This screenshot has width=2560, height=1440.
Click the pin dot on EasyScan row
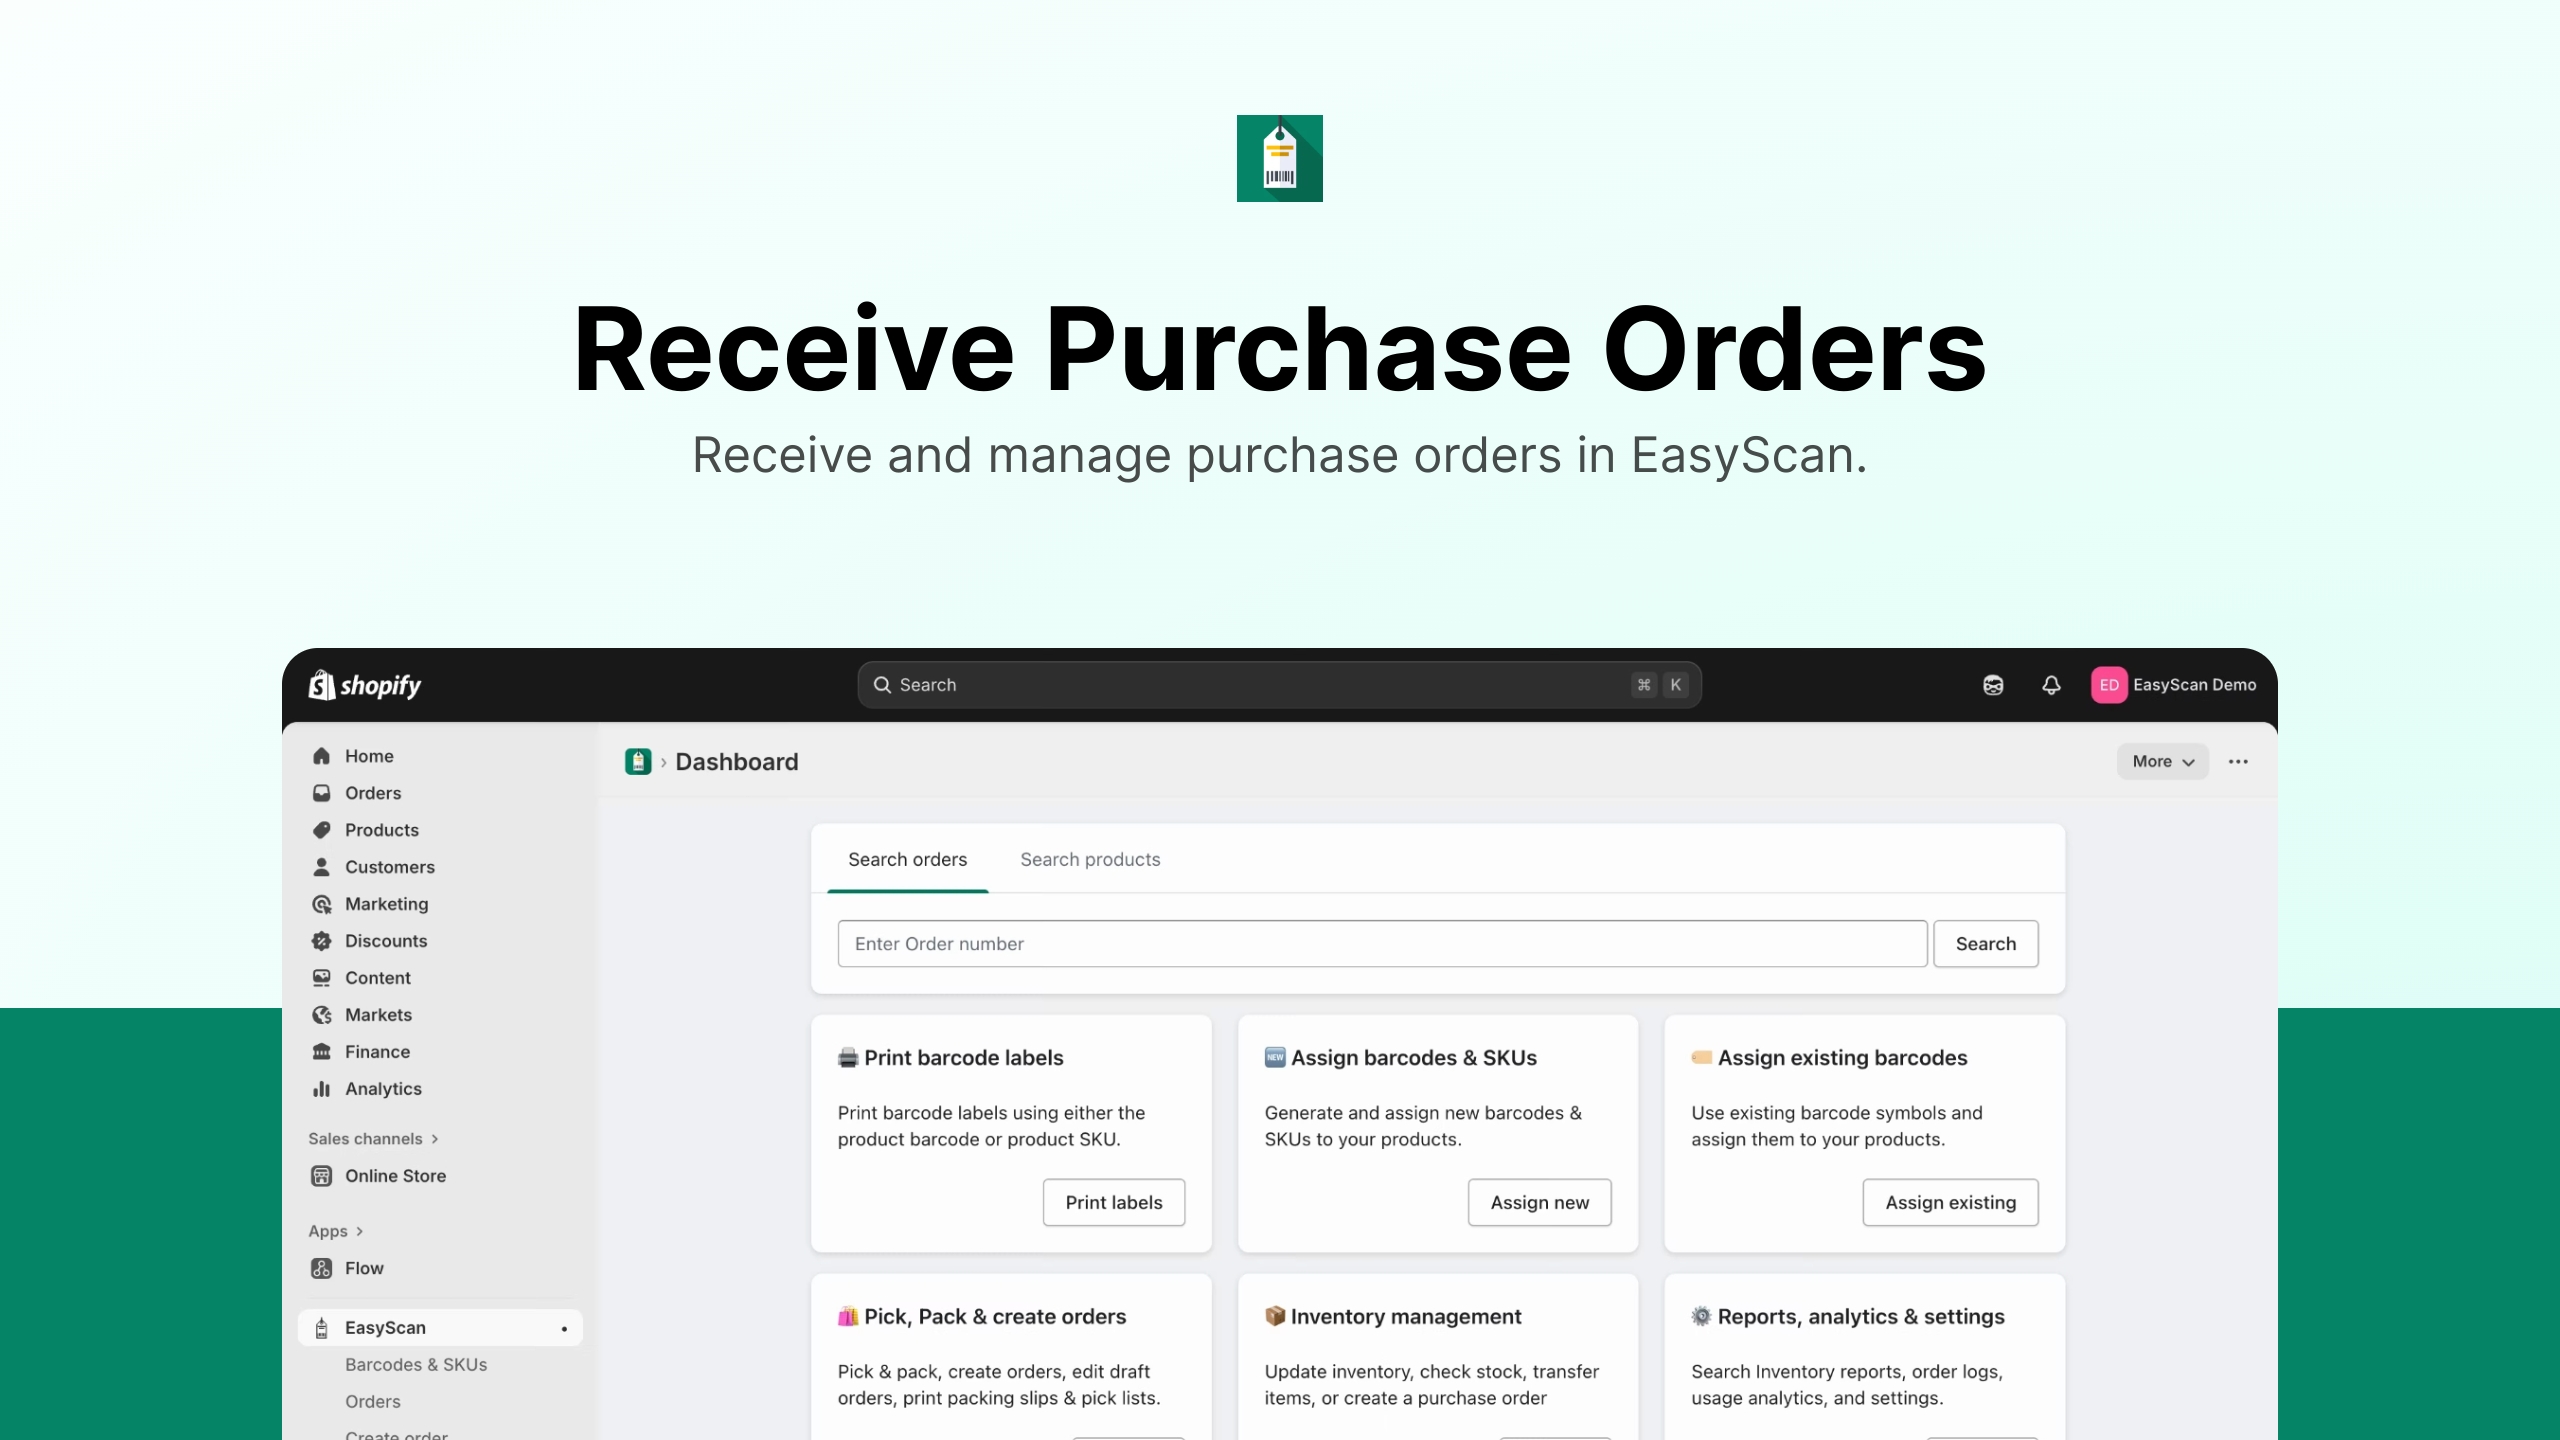[564, 1329]
